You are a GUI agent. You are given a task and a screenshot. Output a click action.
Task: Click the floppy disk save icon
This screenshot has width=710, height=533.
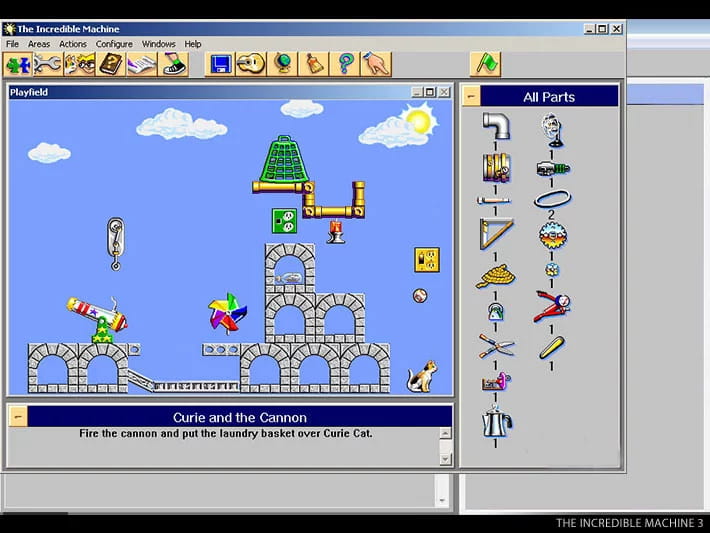coord(220,64)
